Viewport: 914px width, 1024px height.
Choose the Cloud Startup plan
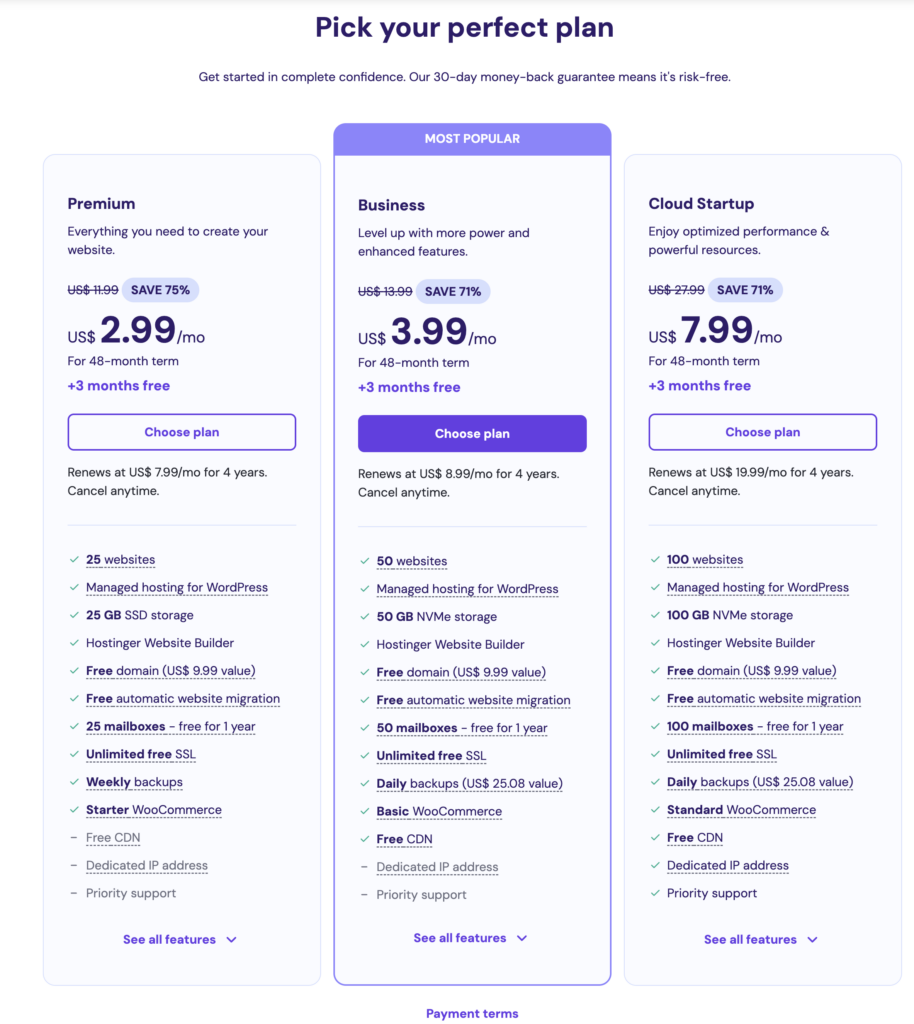[x=763, y=432]
